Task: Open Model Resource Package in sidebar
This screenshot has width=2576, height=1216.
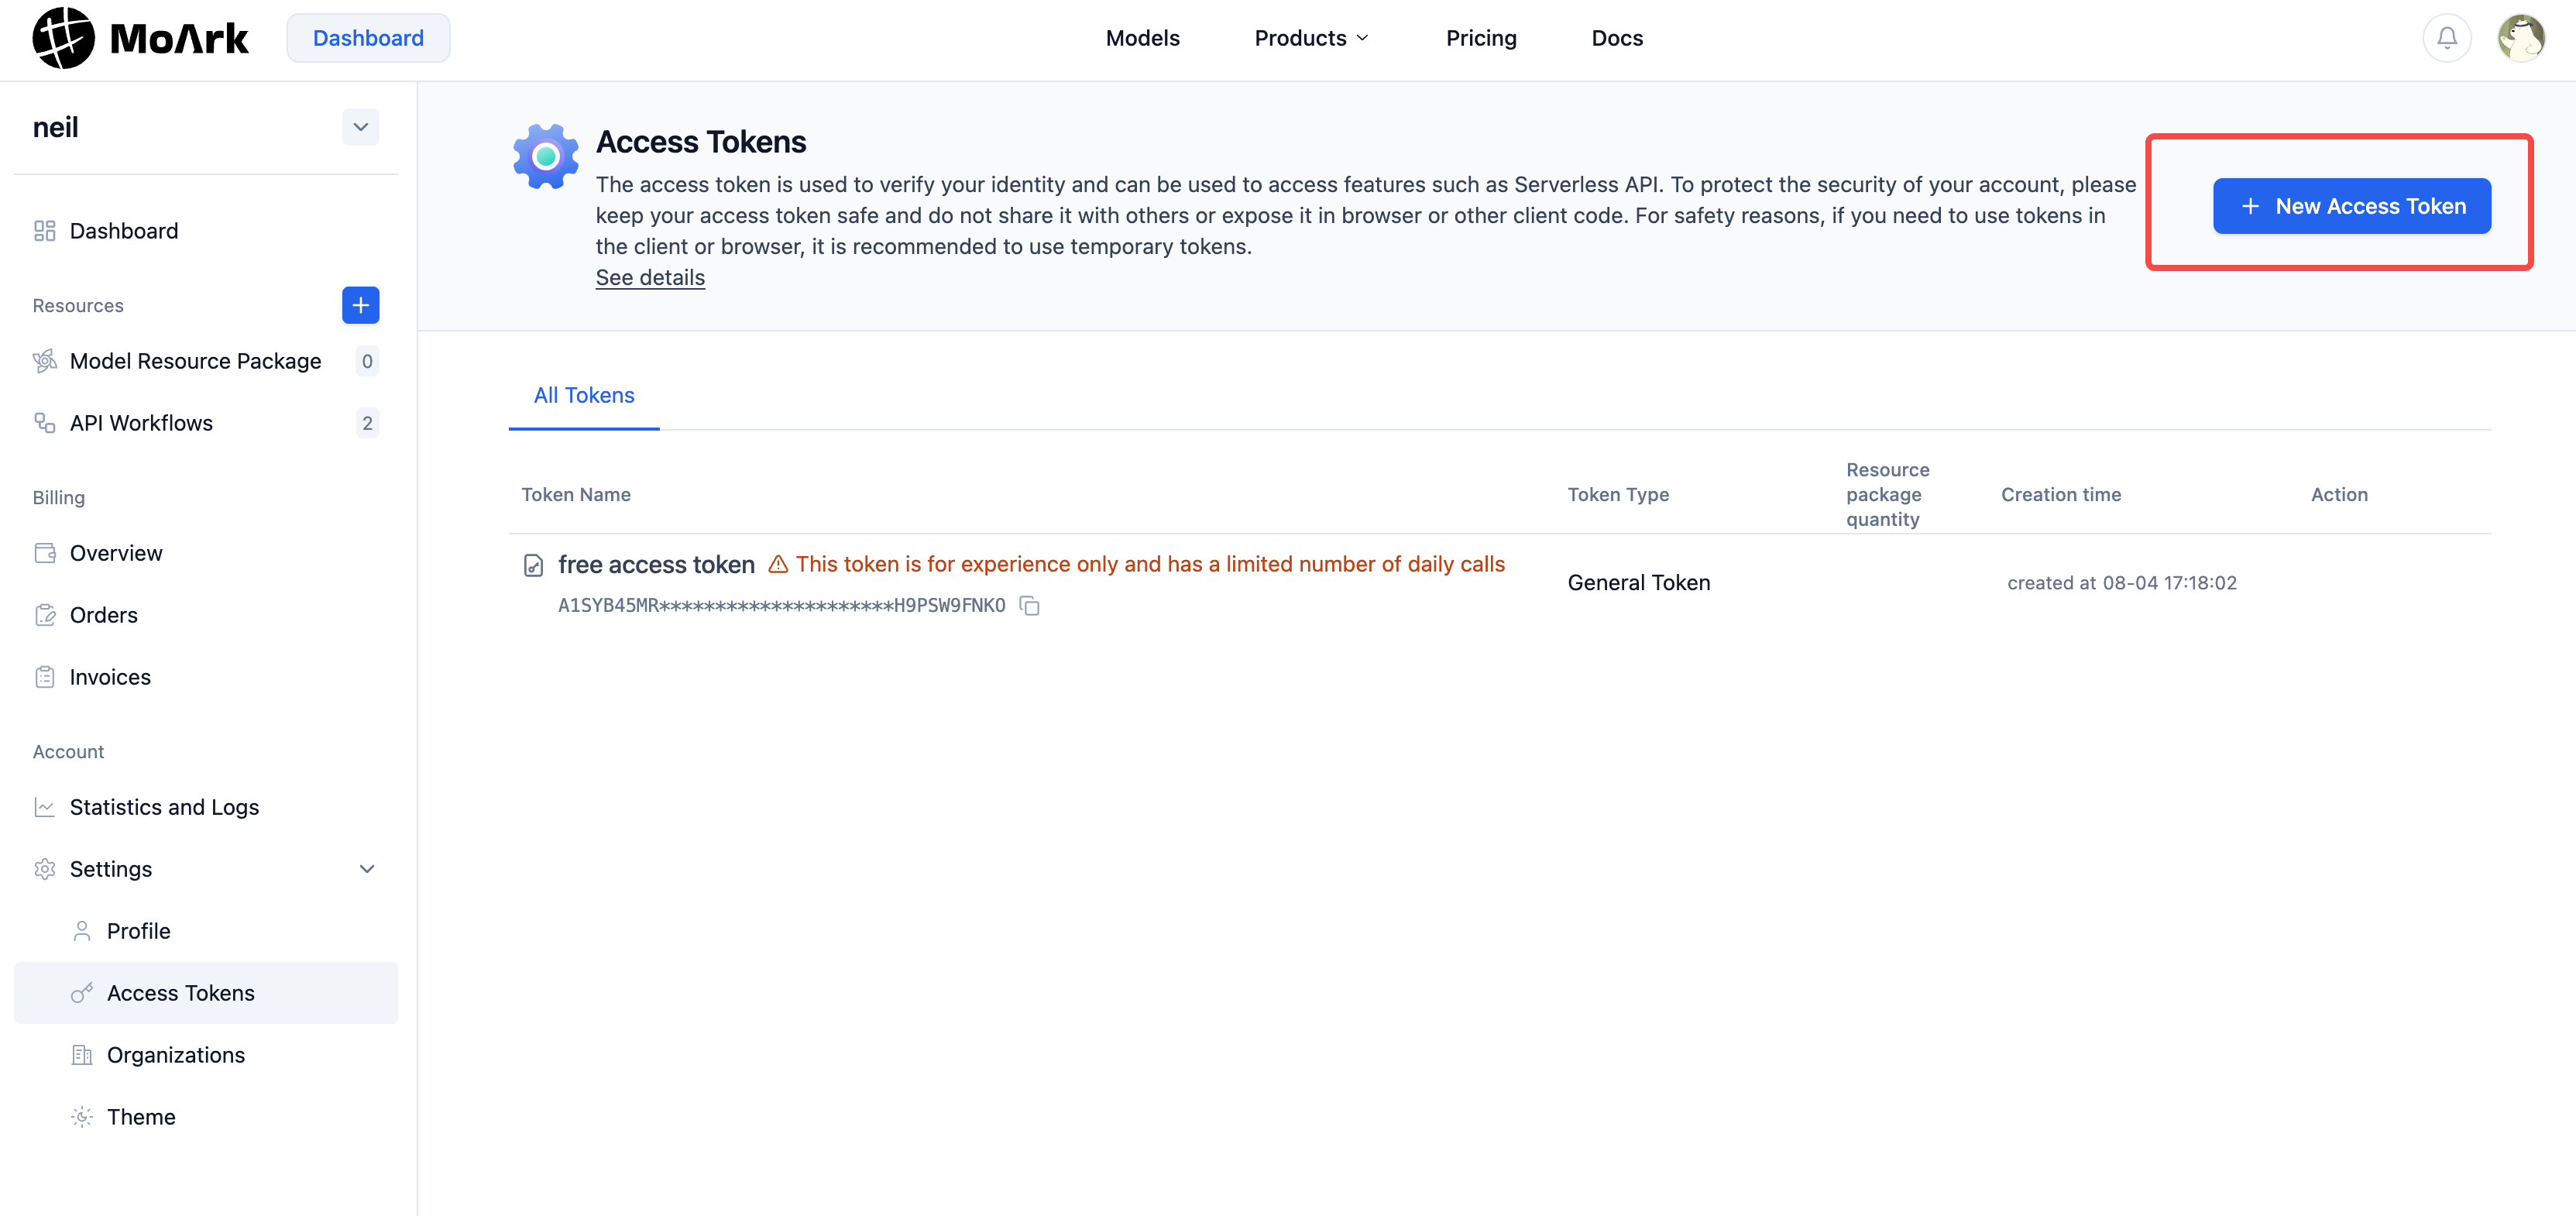Action: pos(195,361)
